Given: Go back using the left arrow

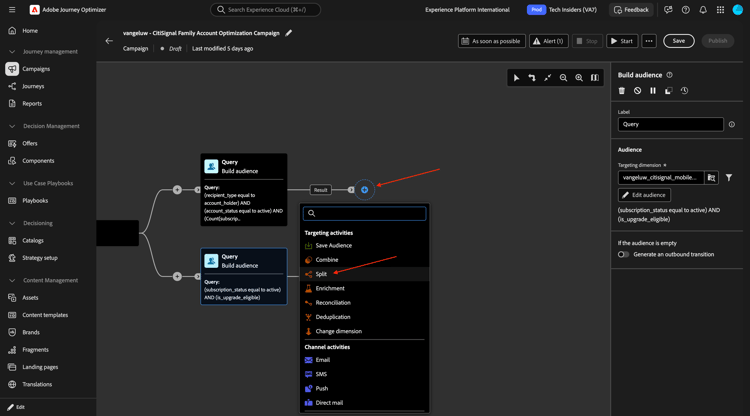Looking at the screenshot, I should [109, 41].
